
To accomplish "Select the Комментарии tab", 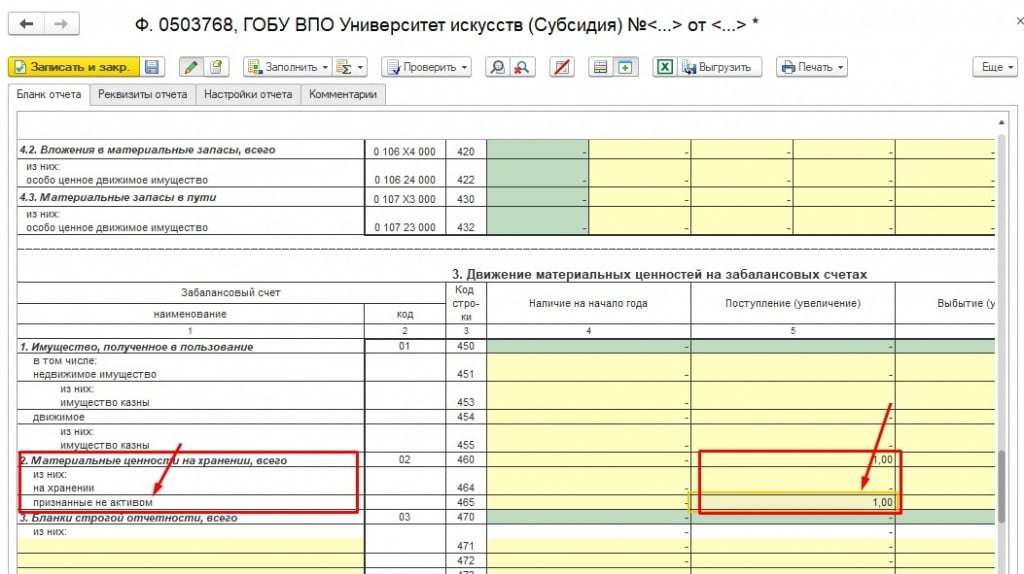I will [343, 94].
